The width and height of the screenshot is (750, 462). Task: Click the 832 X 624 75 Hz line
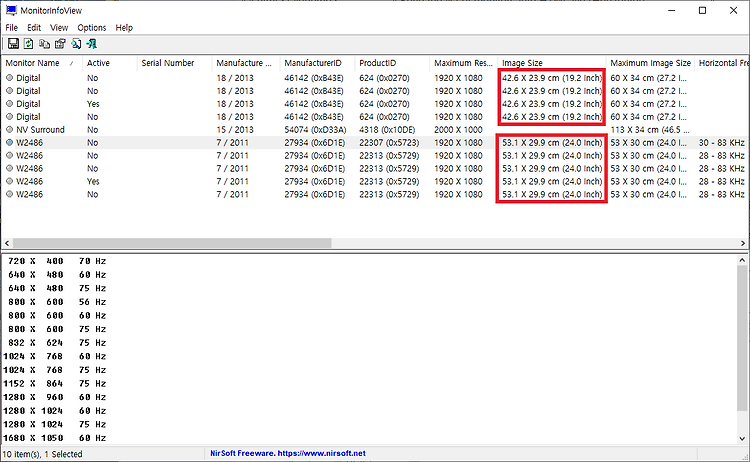[x=56, y=342]
